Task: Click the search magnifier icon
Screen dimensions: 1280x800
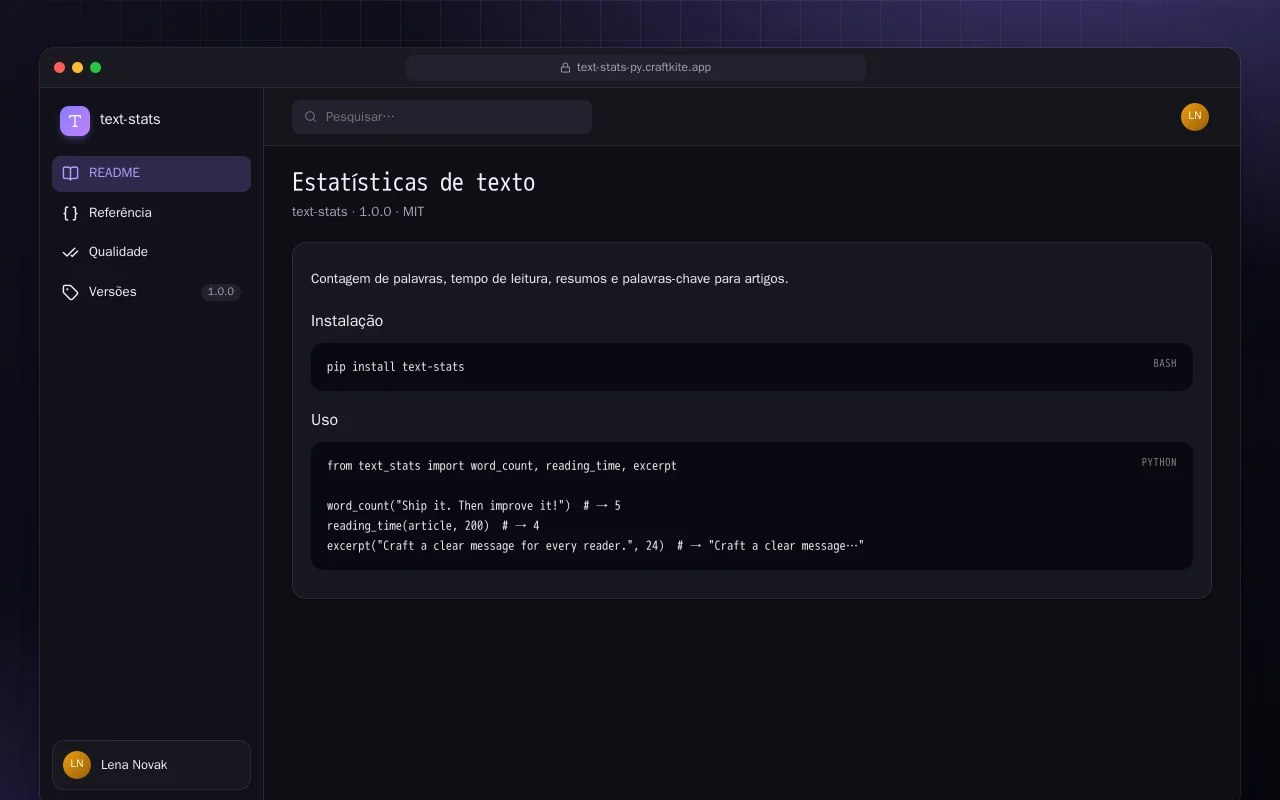Action: click(x=311, y=117)
